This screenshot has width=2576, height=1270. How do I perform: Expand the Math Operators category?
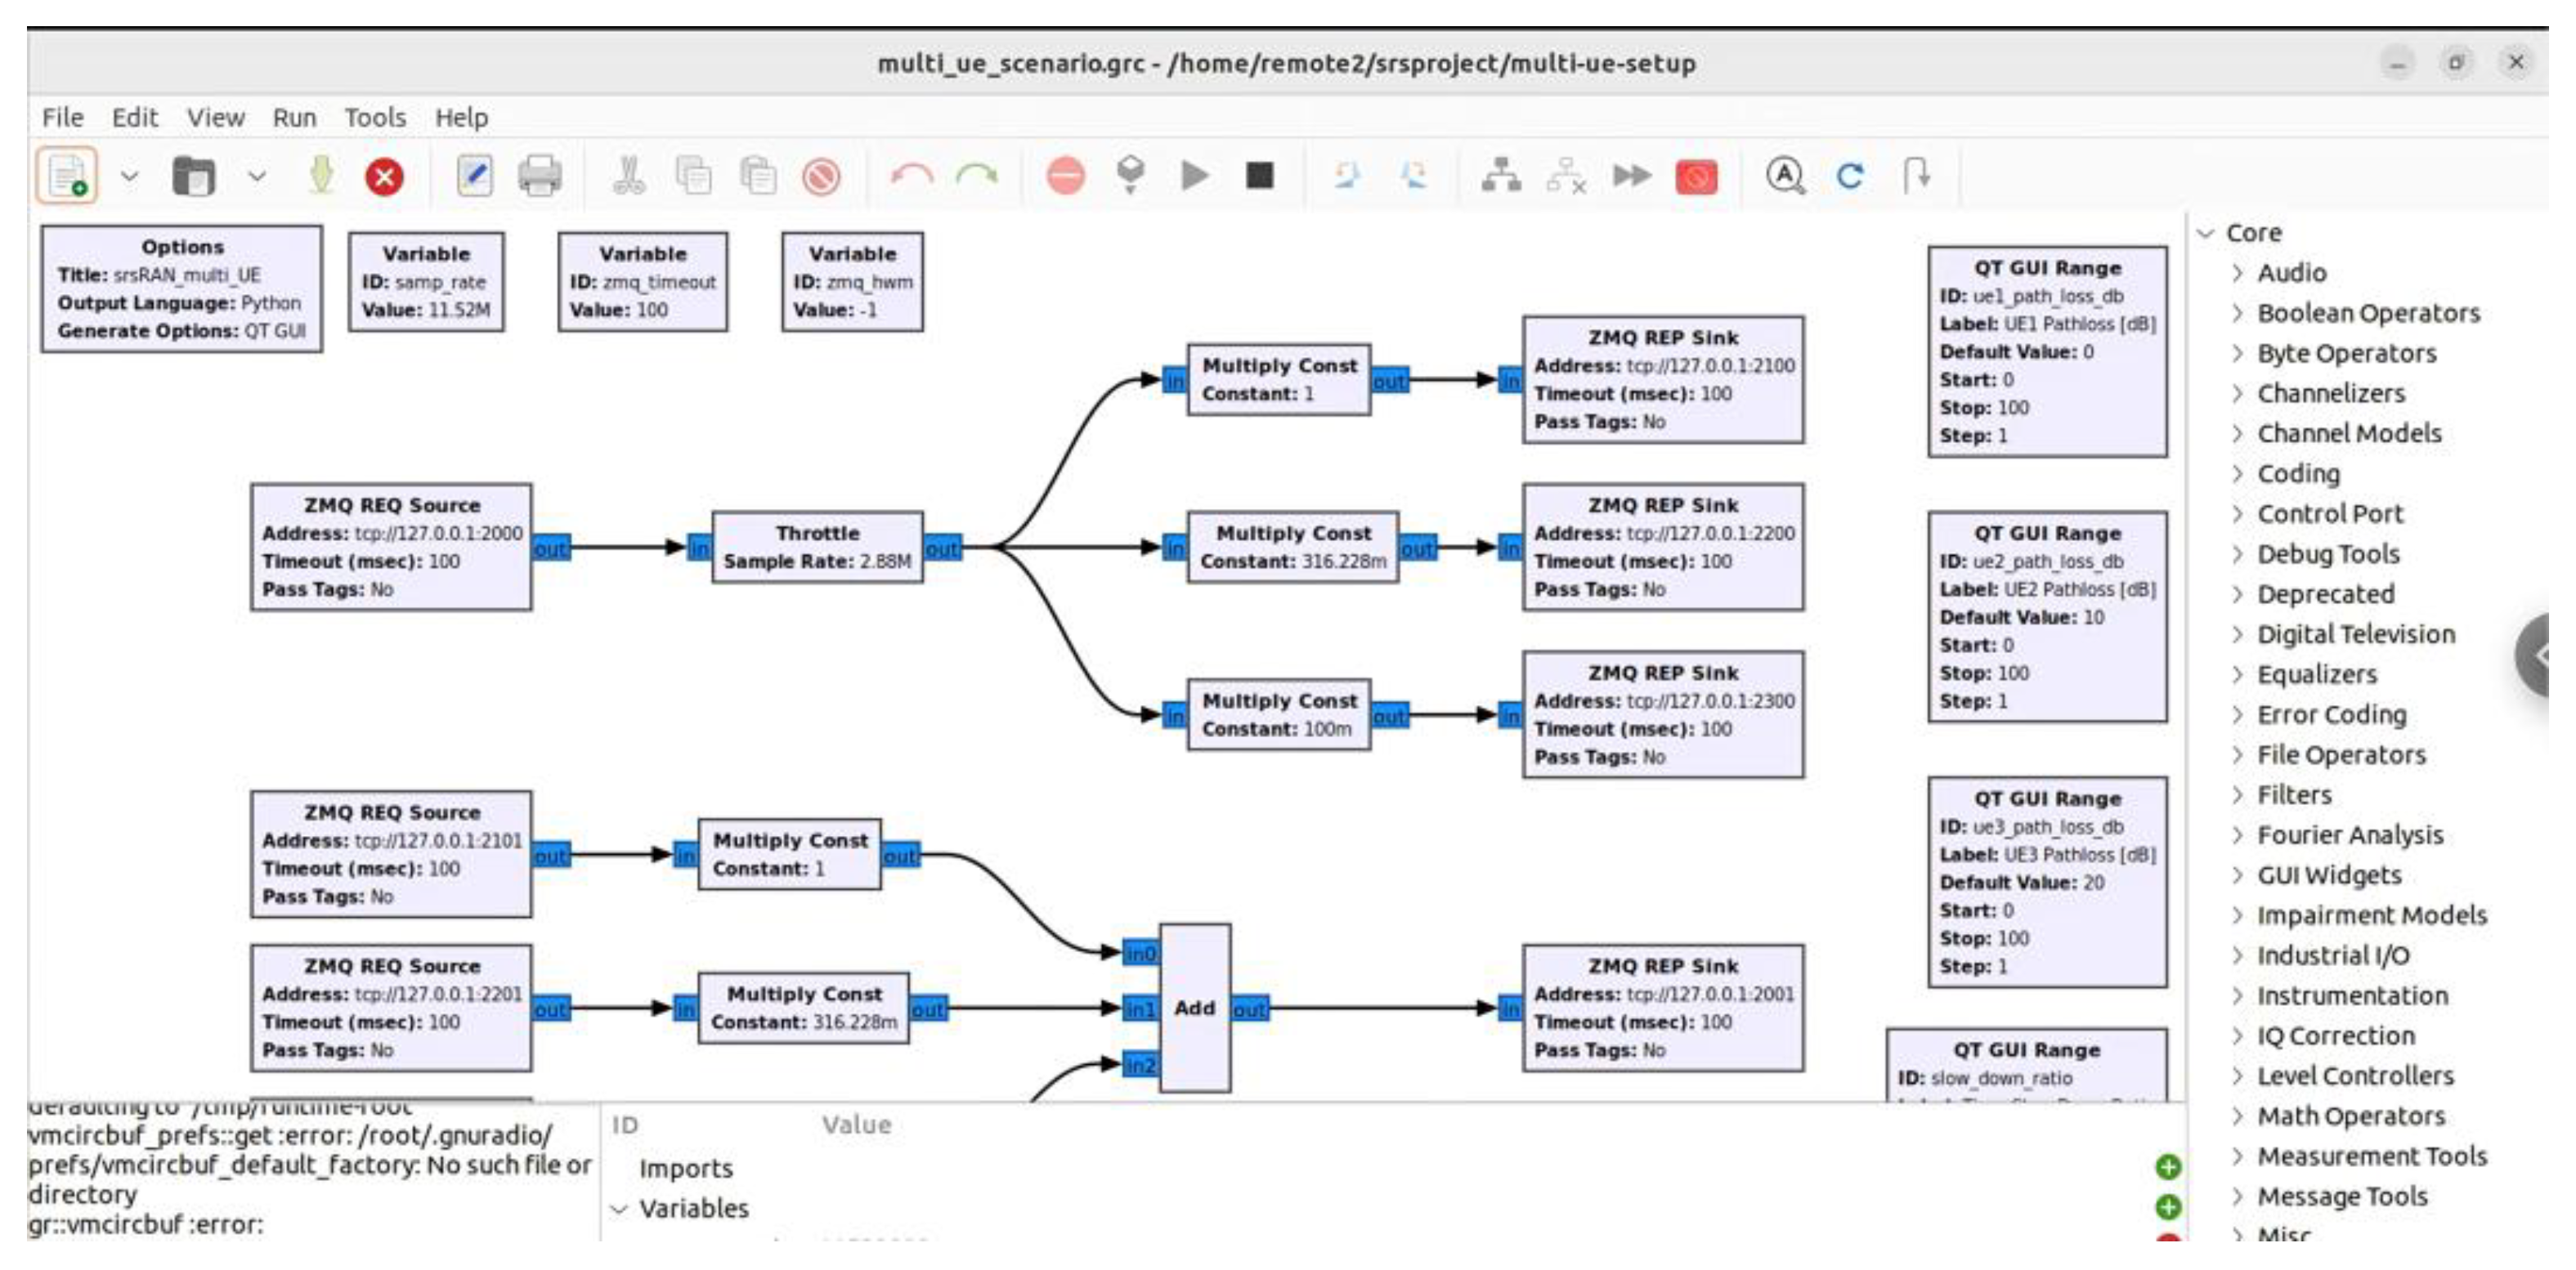pos(2239,1116)
